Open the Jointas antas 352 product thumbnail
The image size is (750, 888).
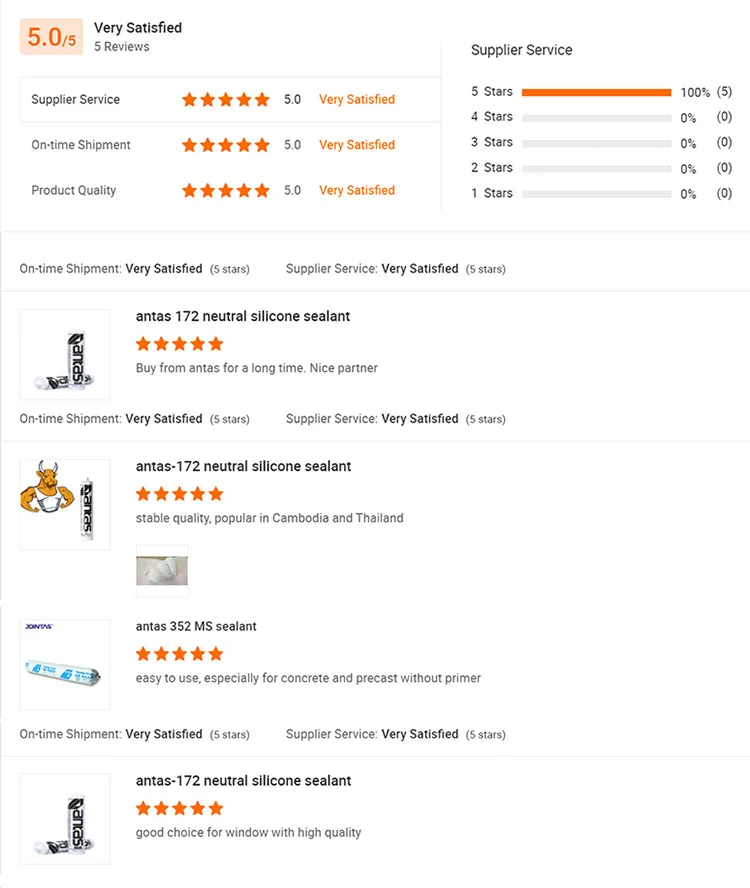pos(65,664)
